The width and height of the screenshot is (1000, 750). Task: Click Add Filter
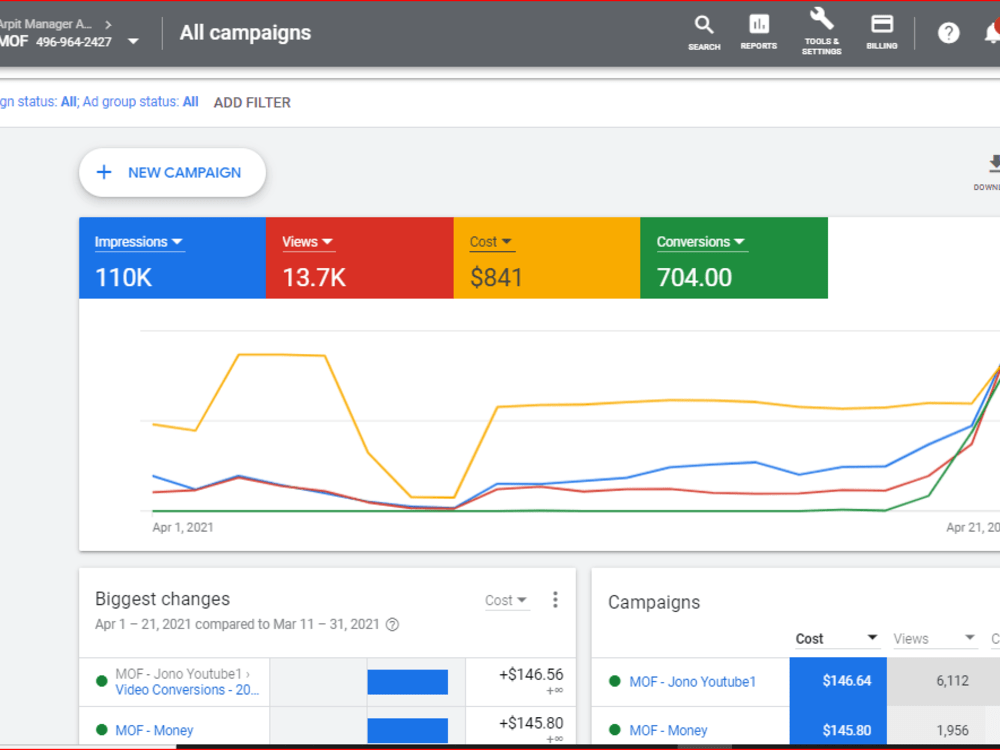coord(252,103)
